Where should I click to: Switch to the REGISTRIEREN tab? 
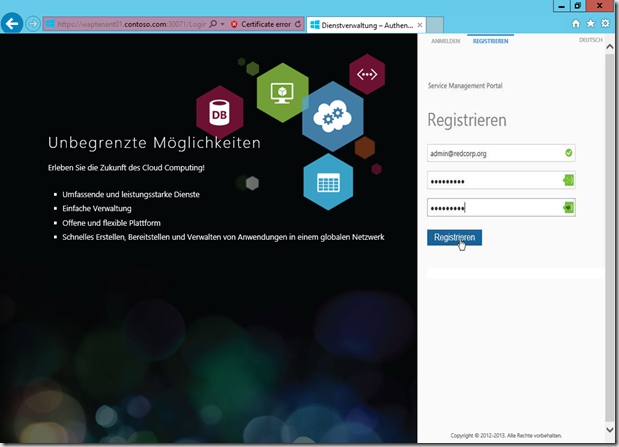pos(490,41)
